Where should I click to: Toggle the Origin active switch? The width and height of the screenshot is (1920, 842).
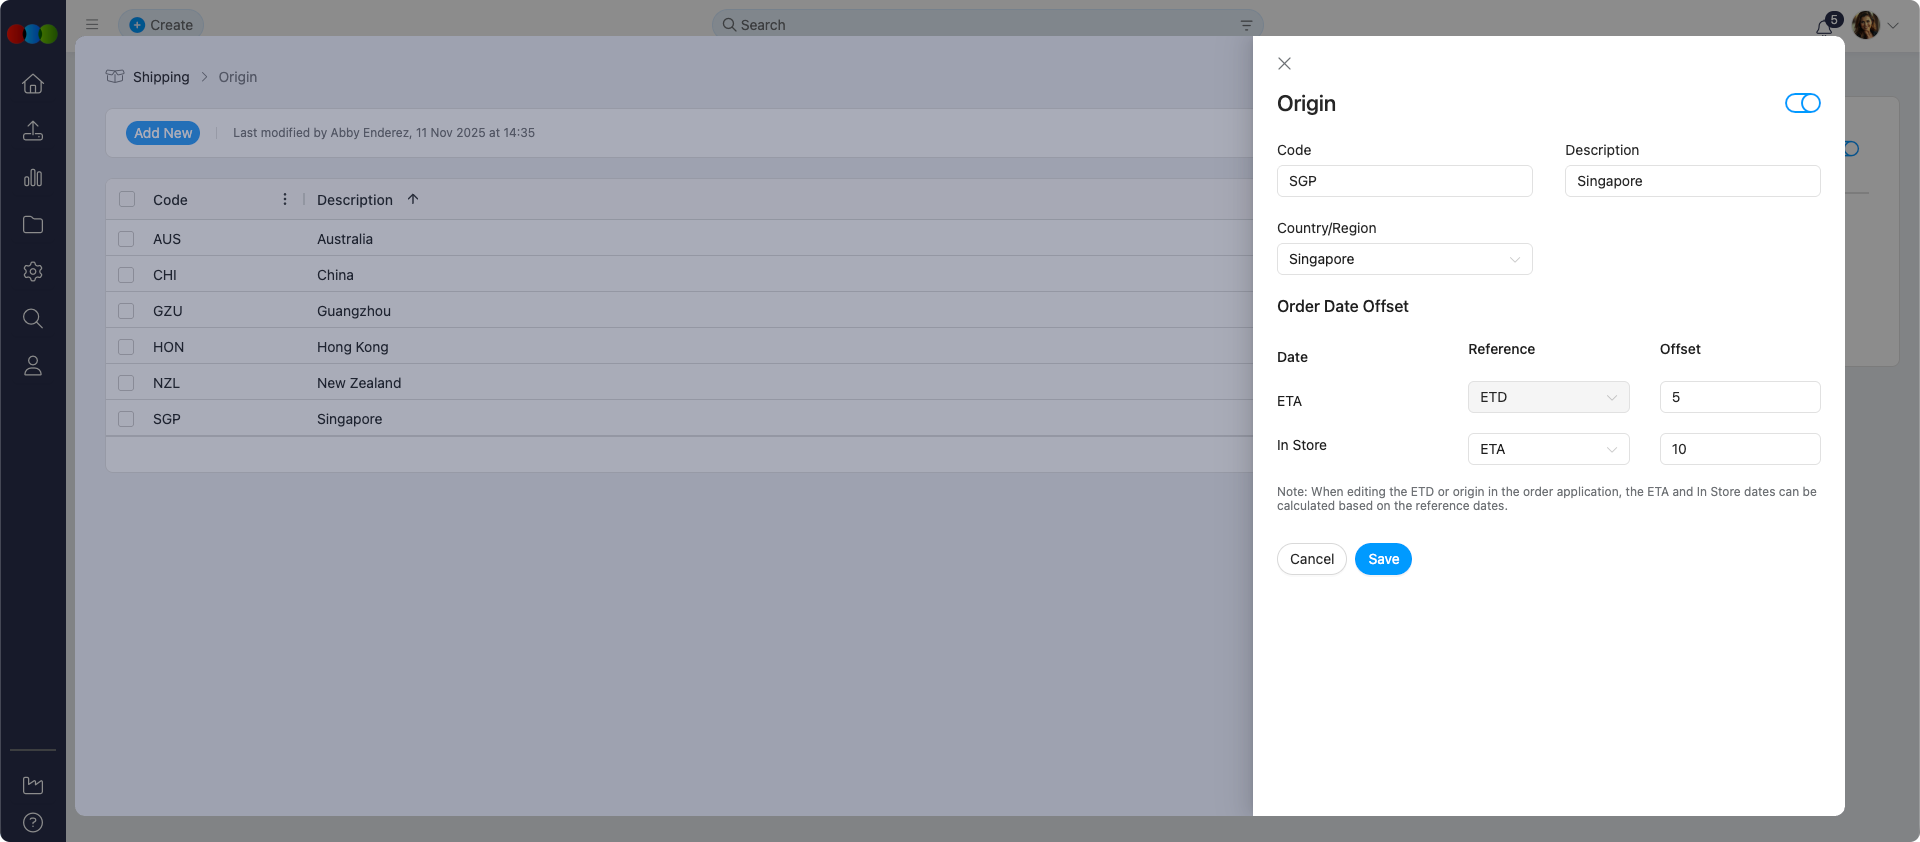1803,104
